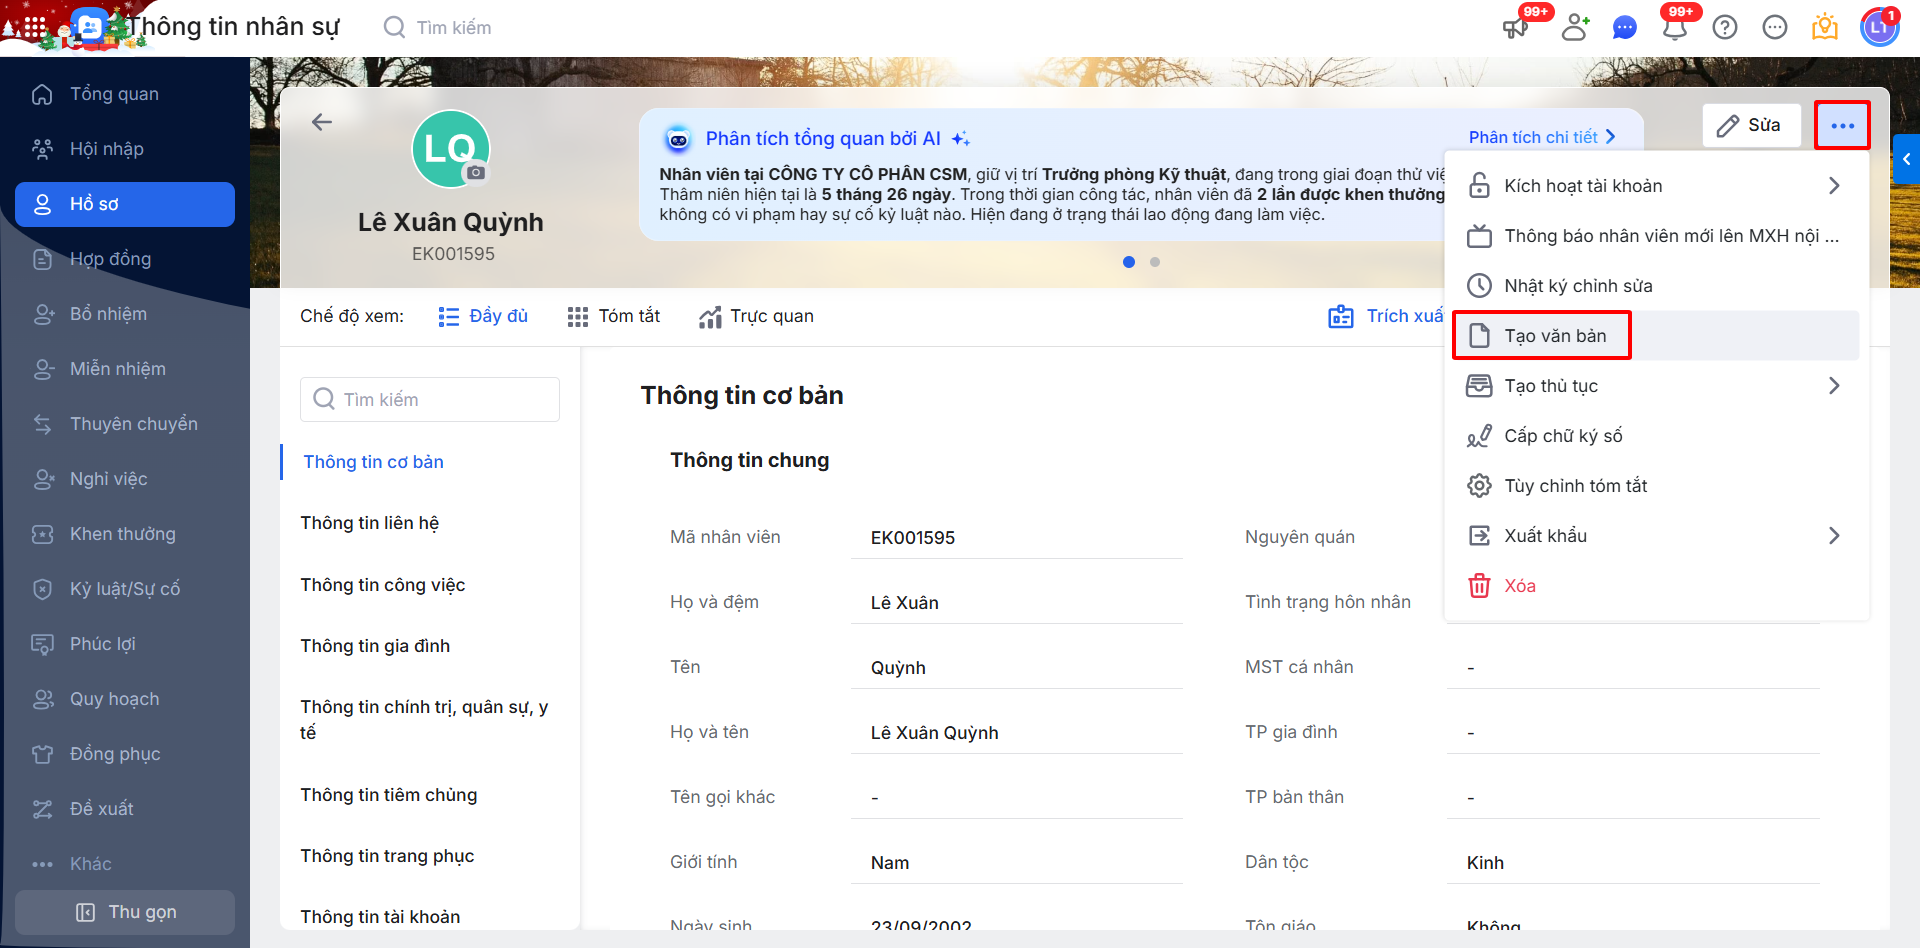Viewport: 1920px width, 948px height.
Task: Select Thông tin tiêm chủng section
Action: (389, 795)
